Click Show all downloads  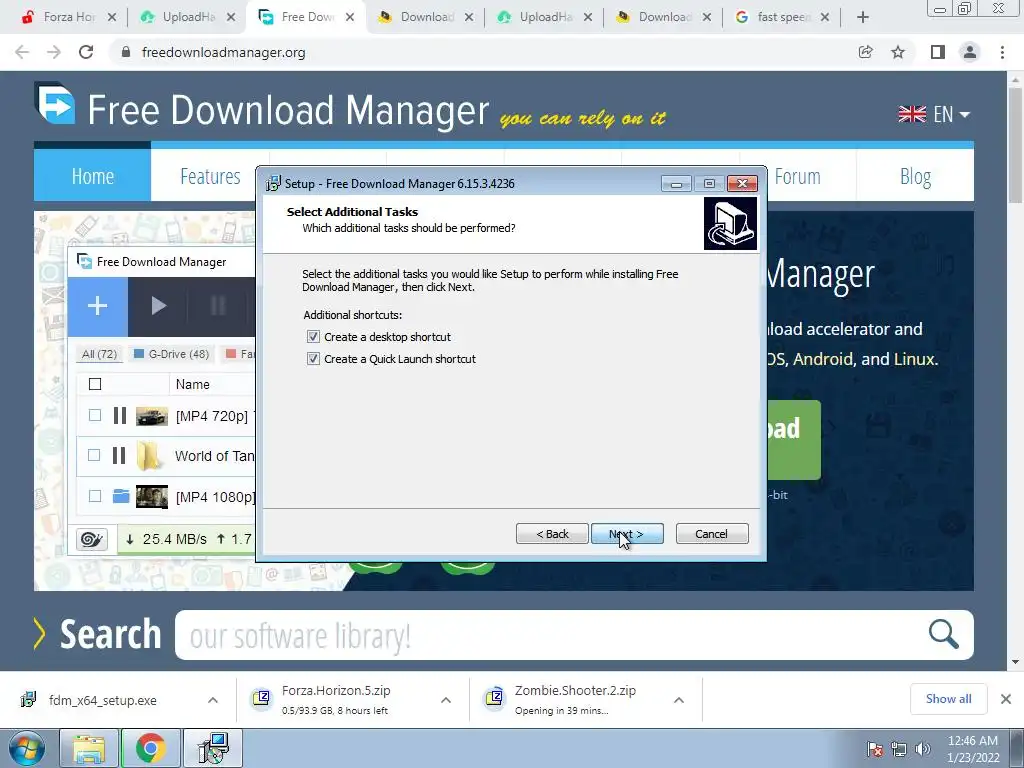[948, 699]
